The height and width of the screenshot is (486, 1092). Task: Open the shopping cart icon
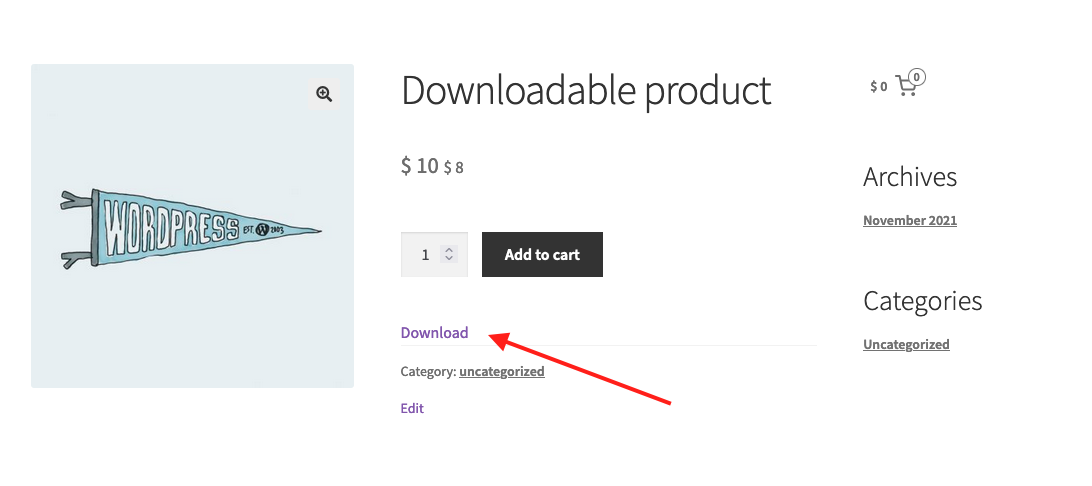(x=905, y=86)
